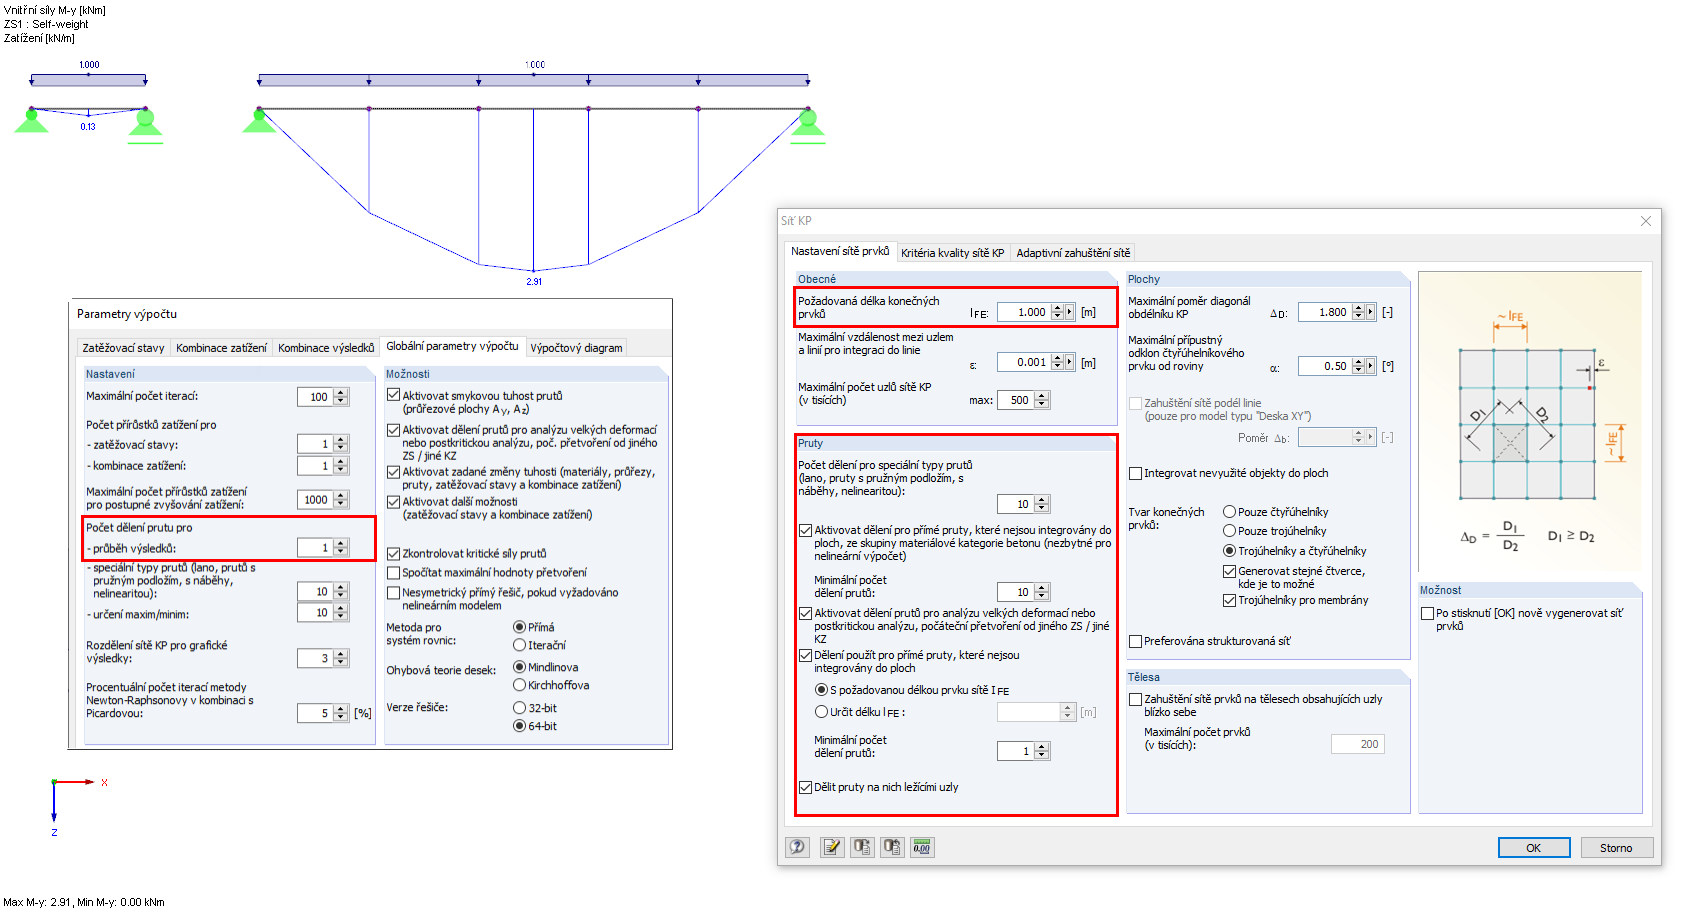Toggle Zkontrolovat kritické síly prutů checkbox
This screenshot has width=1690, height=914.
coord(394,553)
